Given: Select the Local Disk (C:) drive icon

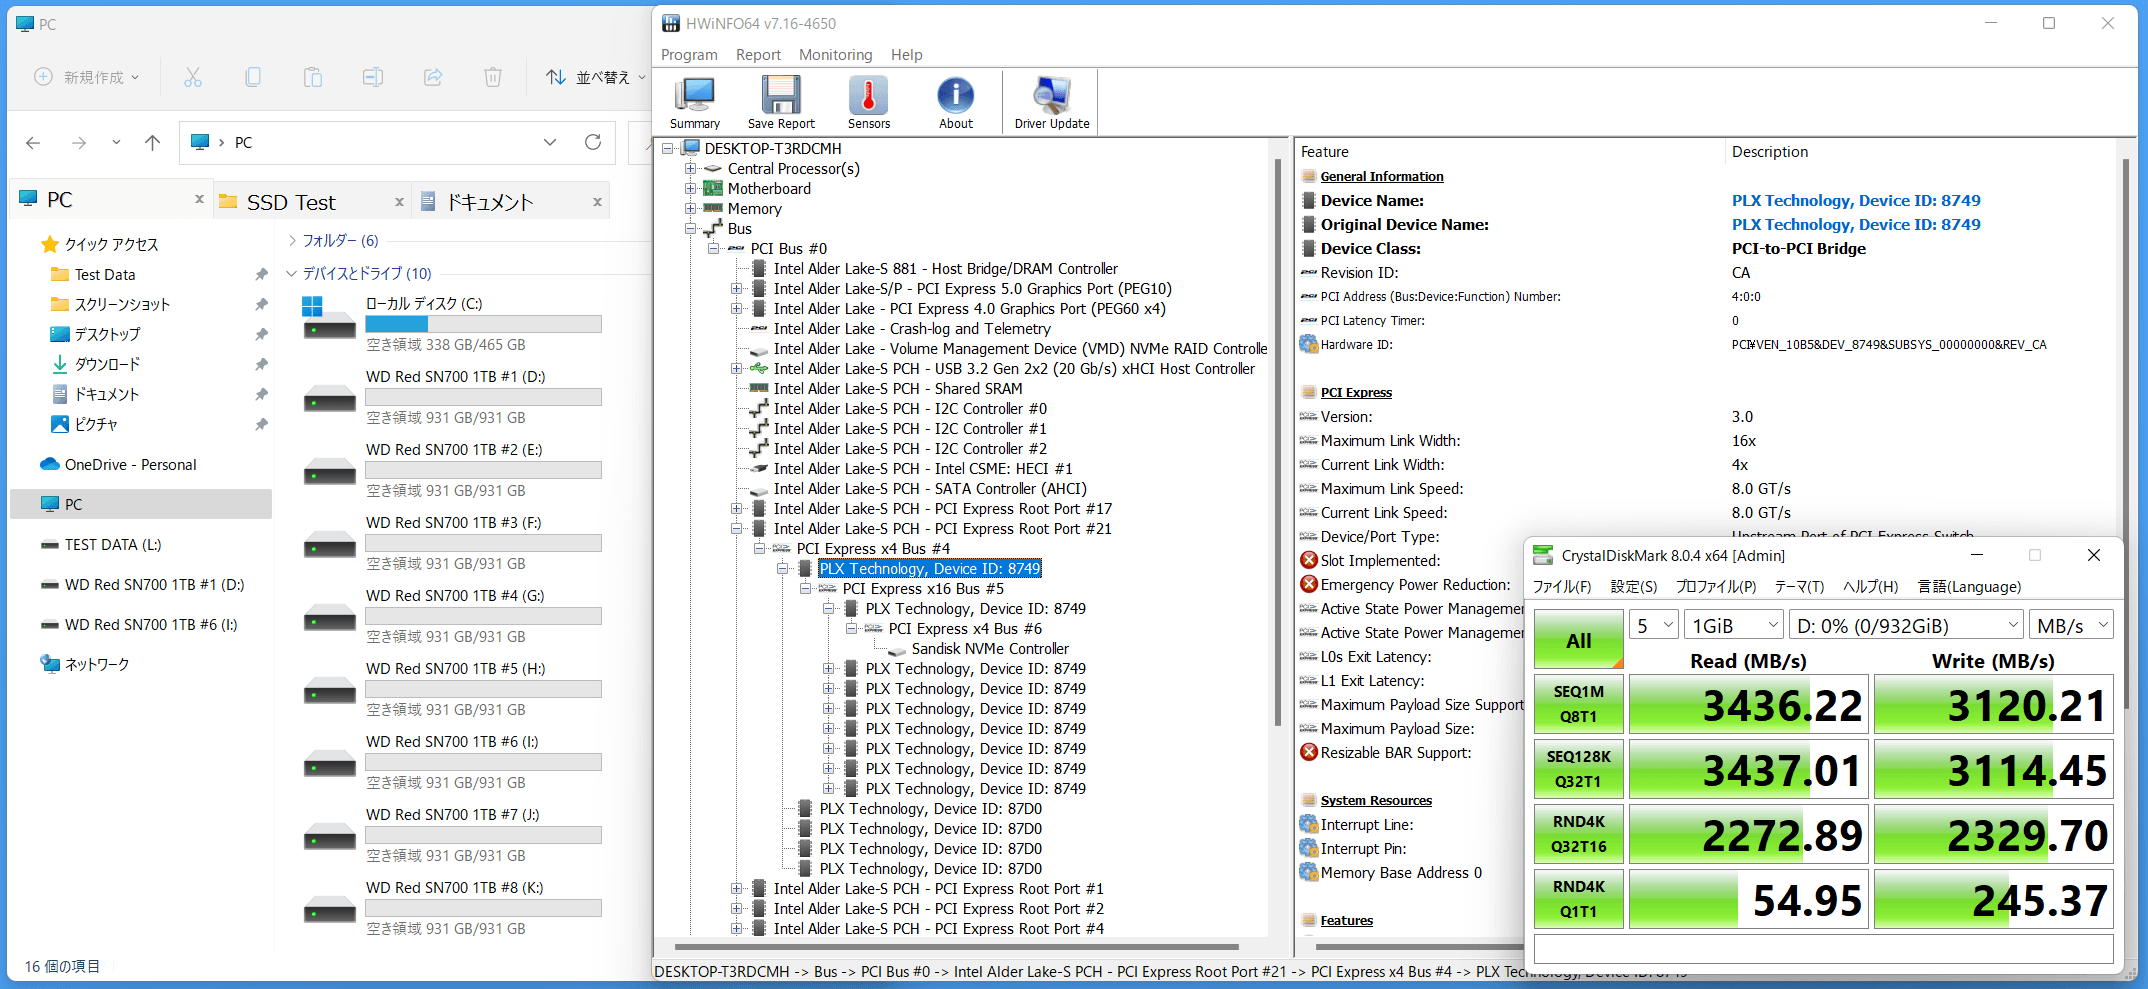Looking at the screenshot, I should coord(329,318).
